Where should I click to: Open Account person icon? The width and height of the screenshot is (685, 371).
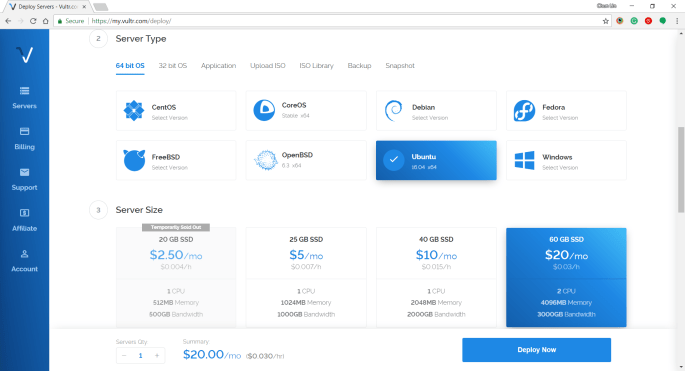(x=24, y=254)
